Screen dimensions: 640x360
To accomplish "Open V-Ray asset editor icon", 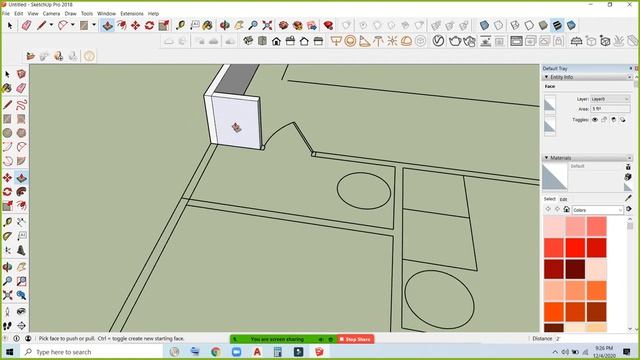I will tap(438, 41).
